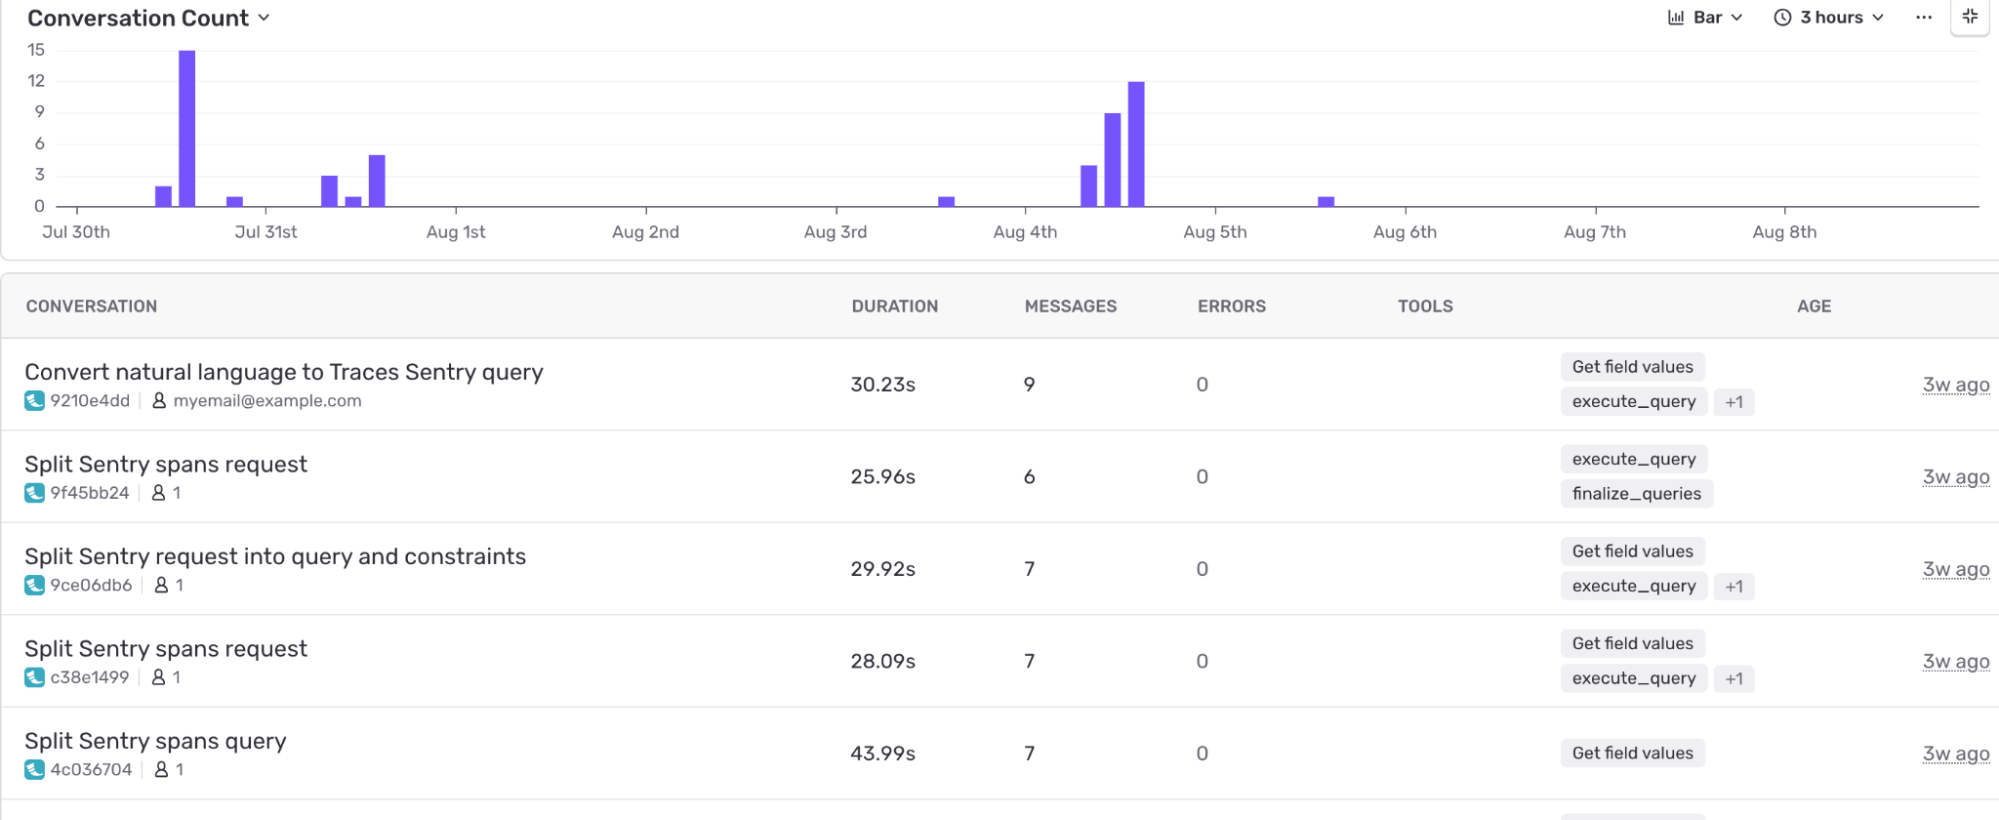Click '3w ago' age in 9f45bb24 row
This screenshot has height=820, width=1999.
click(1956, 477)
